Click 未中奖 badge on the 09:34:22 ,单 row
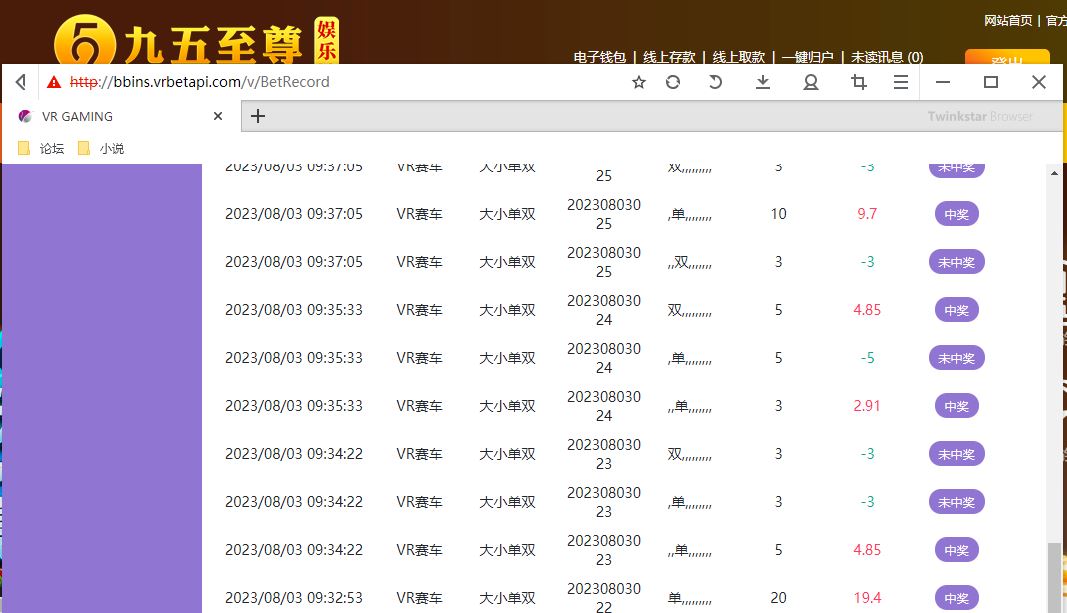Screen dimensions: 1067x613 click(x=957, y=502)
